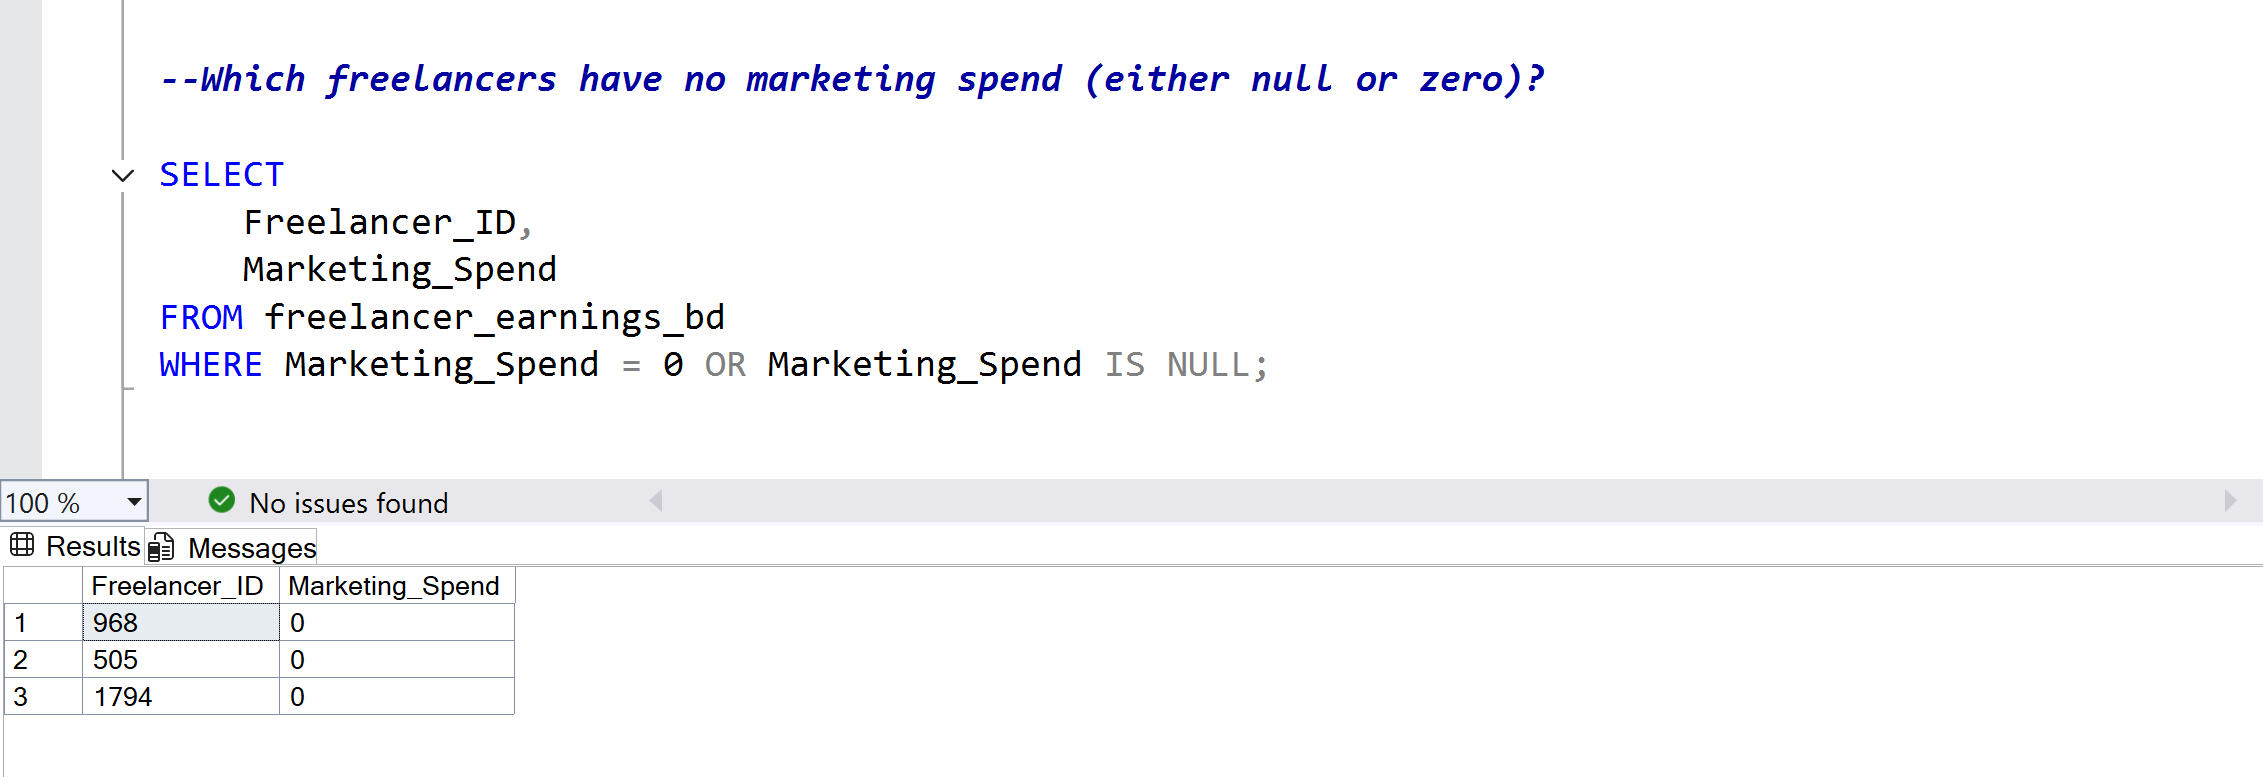Click the Freelancer_ID column header
Viewport: 2263px width, 777px height.
pyautogui.click(x=178, y=586)
